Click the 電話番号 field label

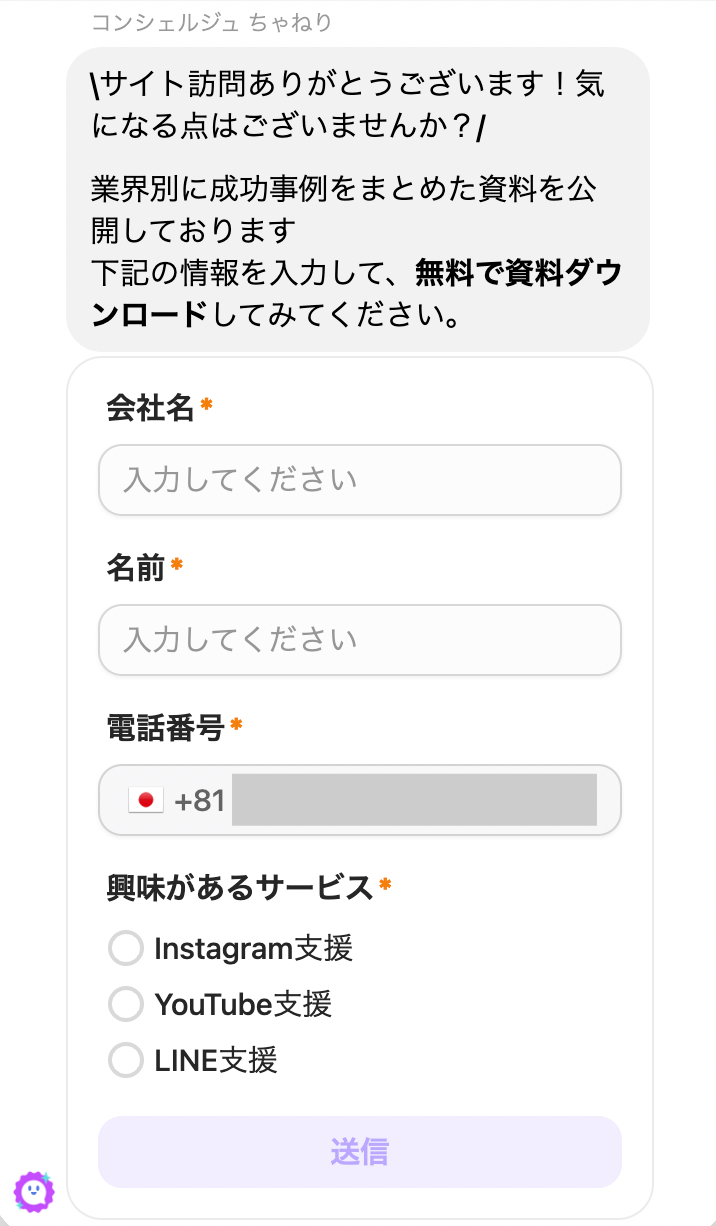pyautogui.click(x=165, y=727)
